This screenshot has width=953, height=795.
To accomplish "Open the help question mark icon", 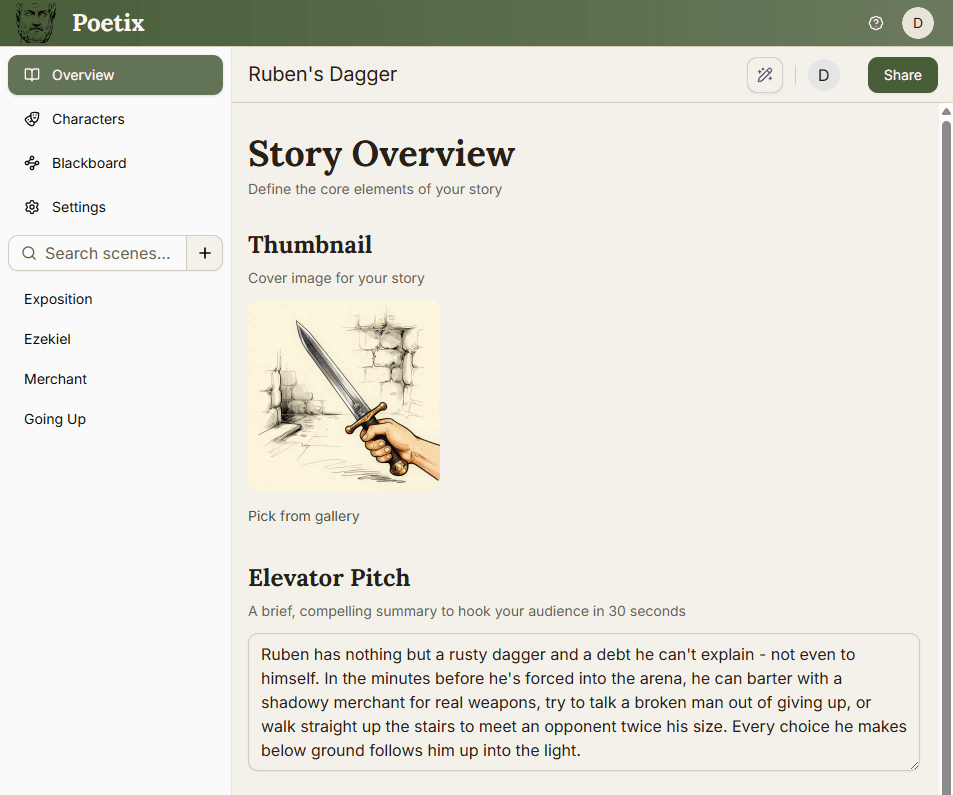I will click(876, 23).
